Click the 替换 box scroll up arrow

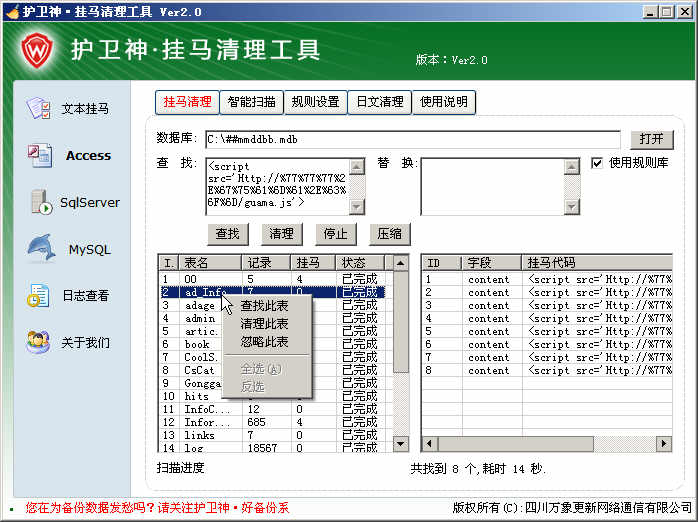coord(572,166)
